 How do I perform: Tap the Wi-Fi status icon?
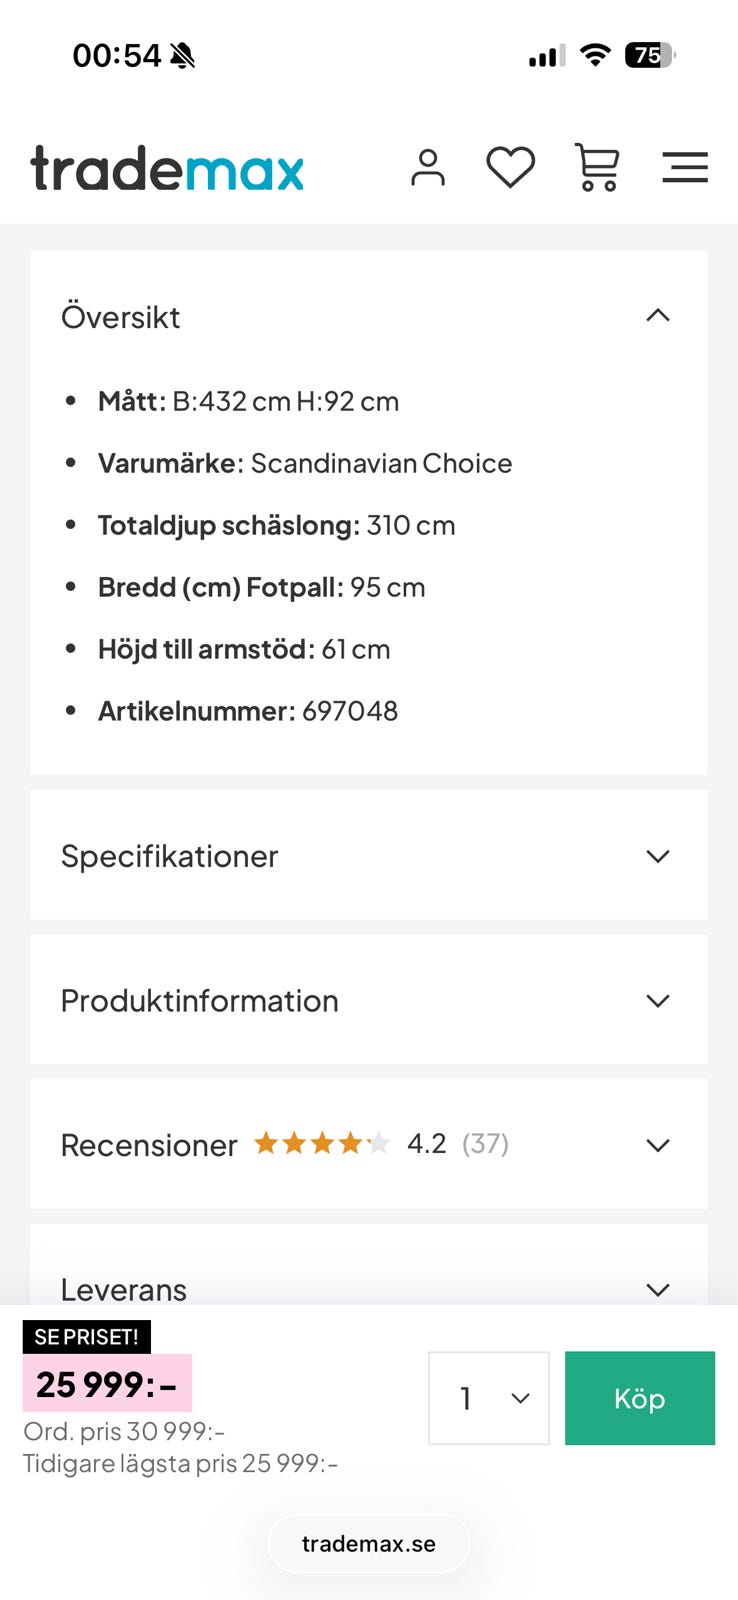[595, 55]
